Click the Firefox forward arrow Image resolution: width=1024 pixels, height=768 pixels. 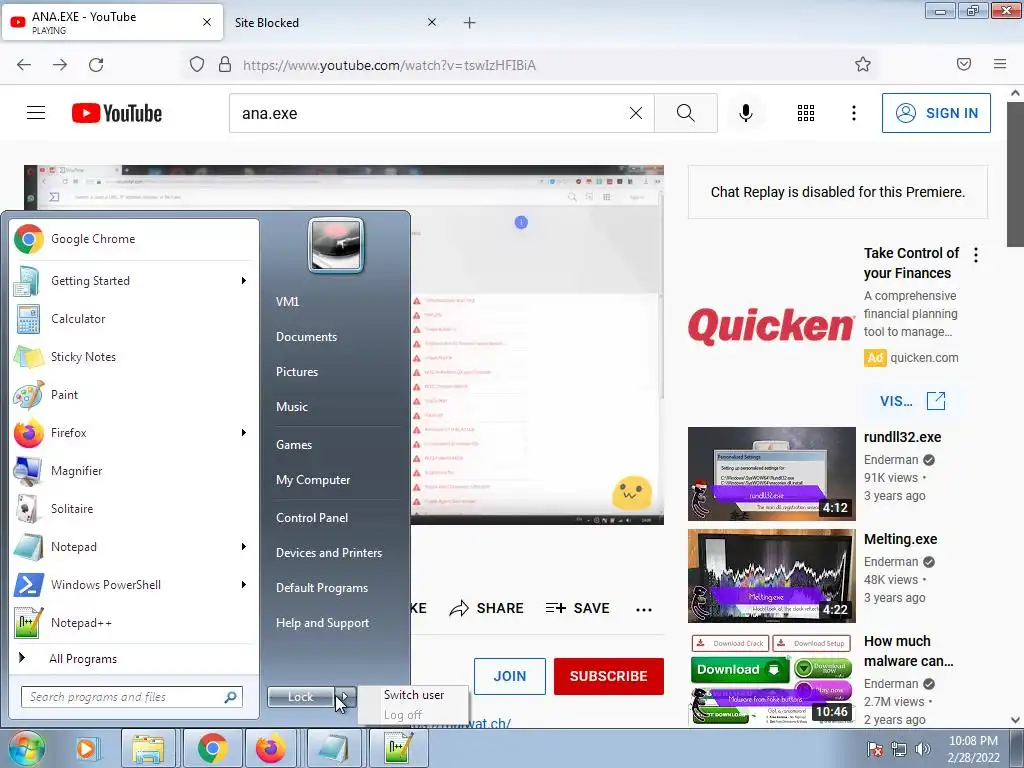[x=60, y=64]
